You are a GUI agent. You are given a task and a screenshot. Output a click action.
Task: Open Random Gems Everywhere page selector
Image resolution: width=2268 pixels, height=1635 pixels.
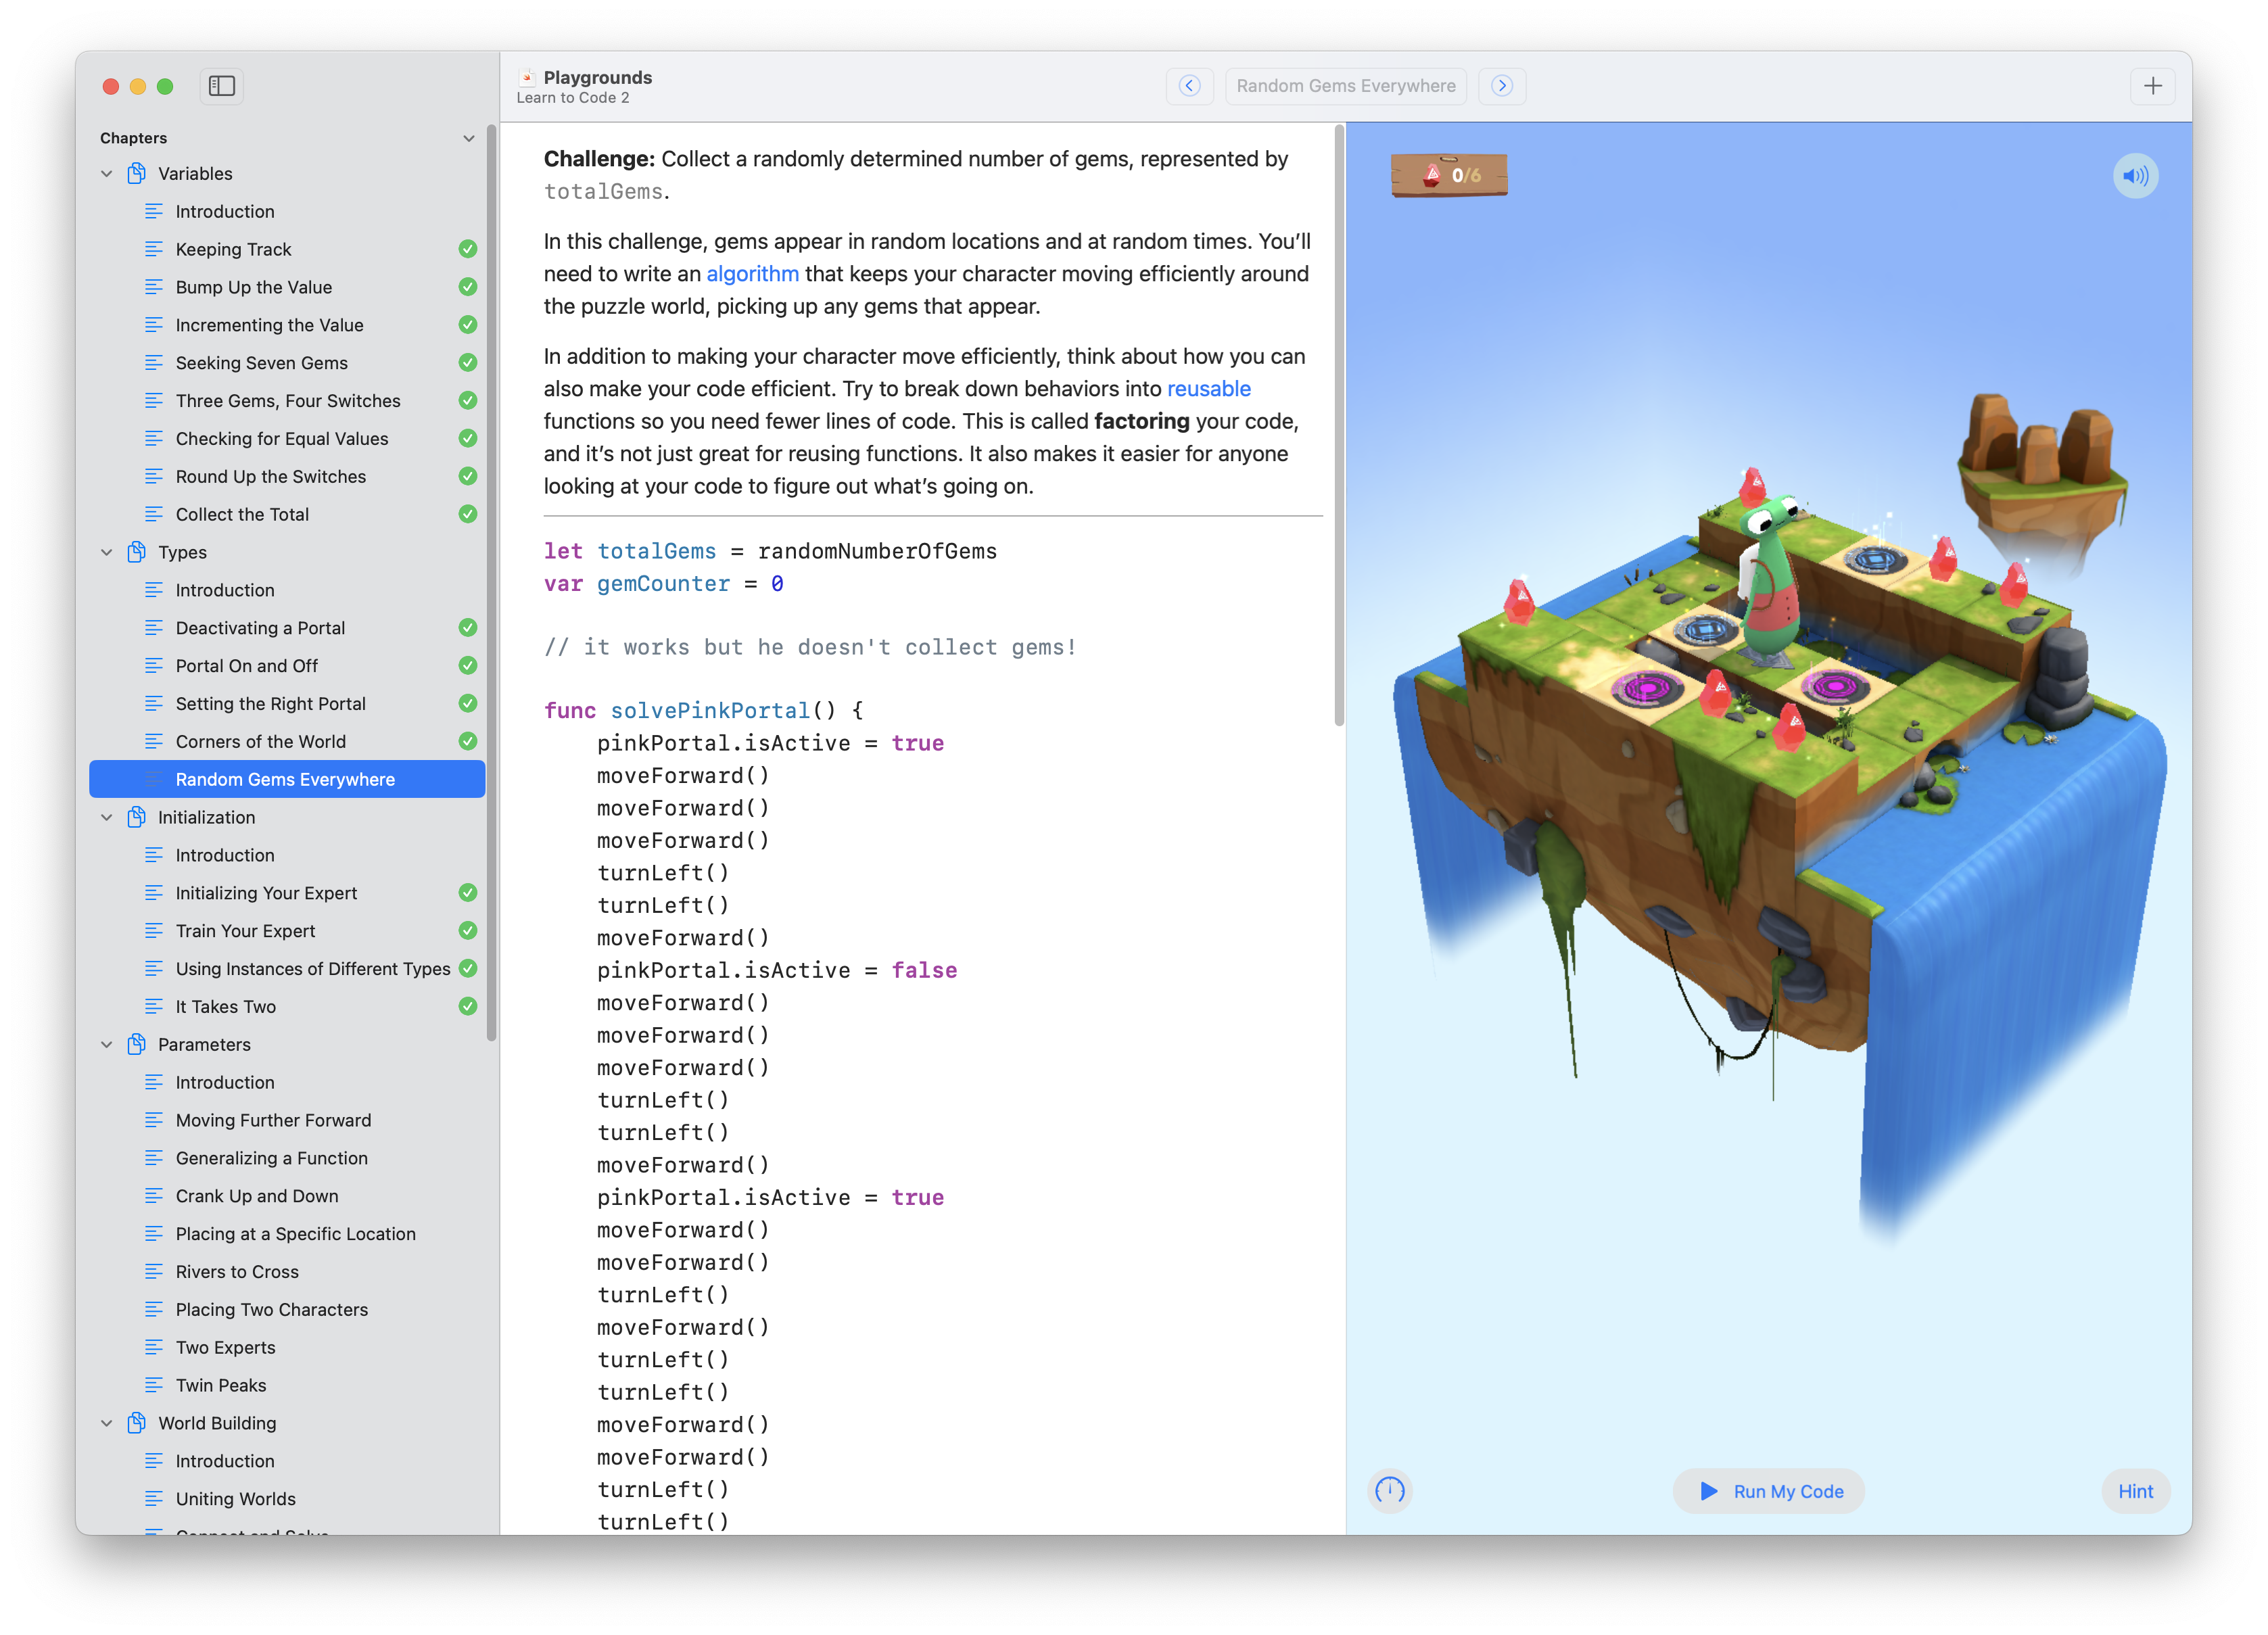tap(1345, 86)
